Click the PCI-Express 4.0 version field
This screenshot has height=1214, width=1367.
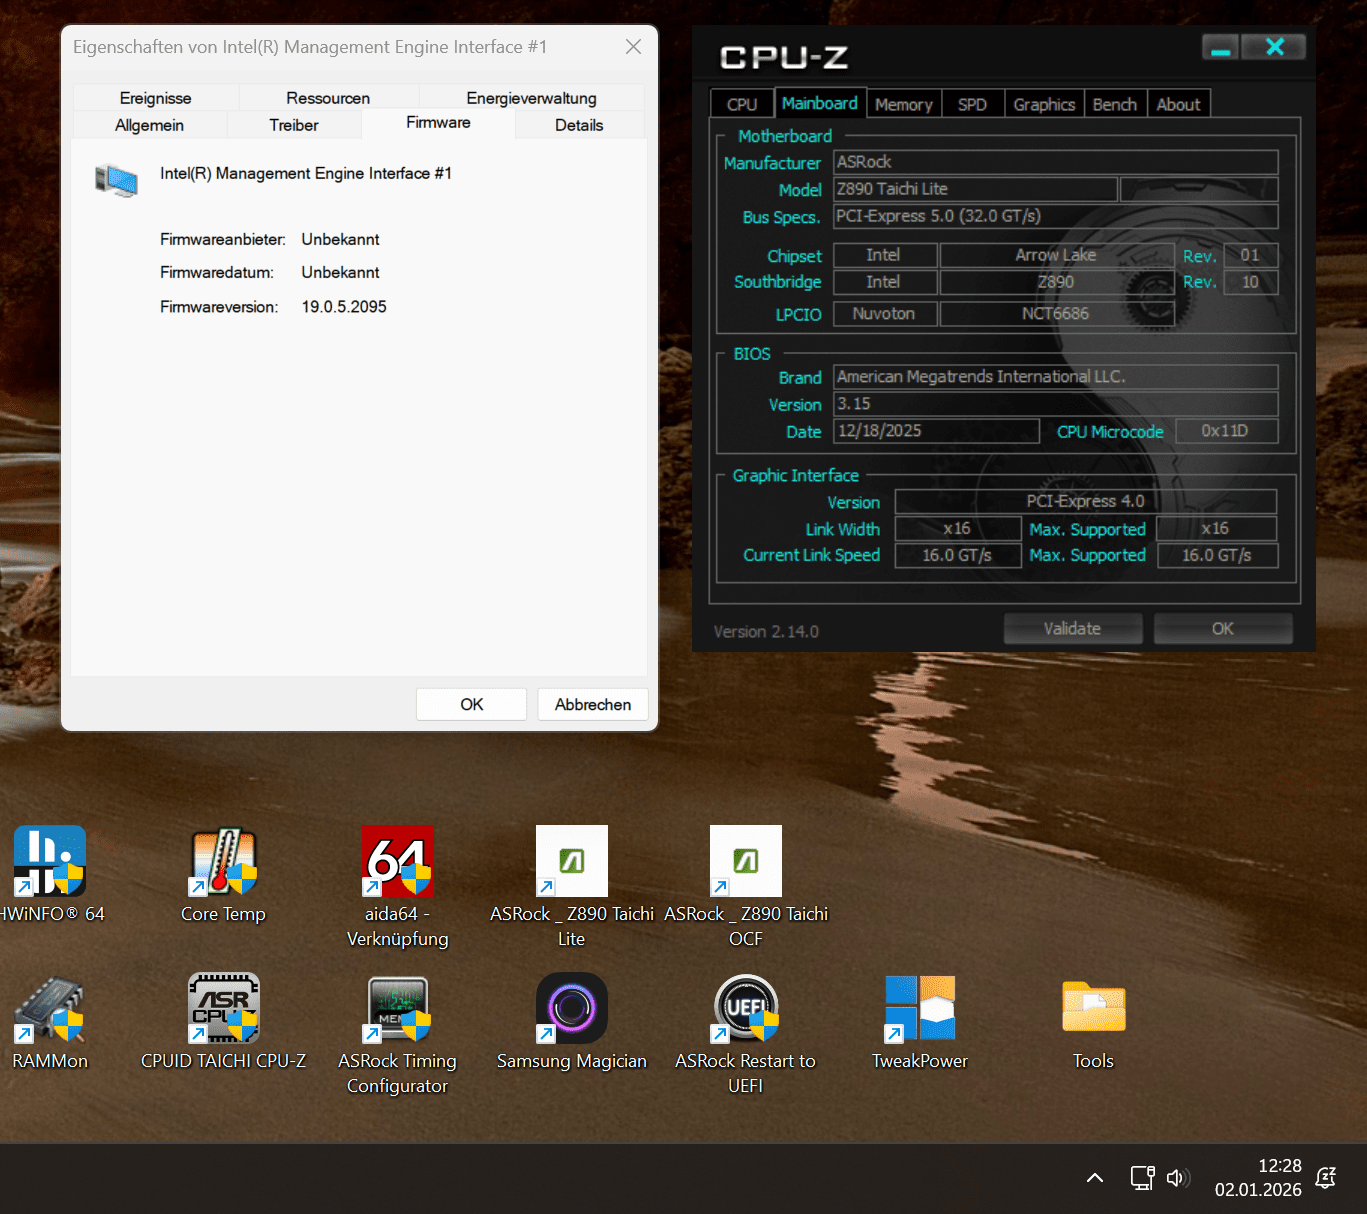[x=1086, y=501]
